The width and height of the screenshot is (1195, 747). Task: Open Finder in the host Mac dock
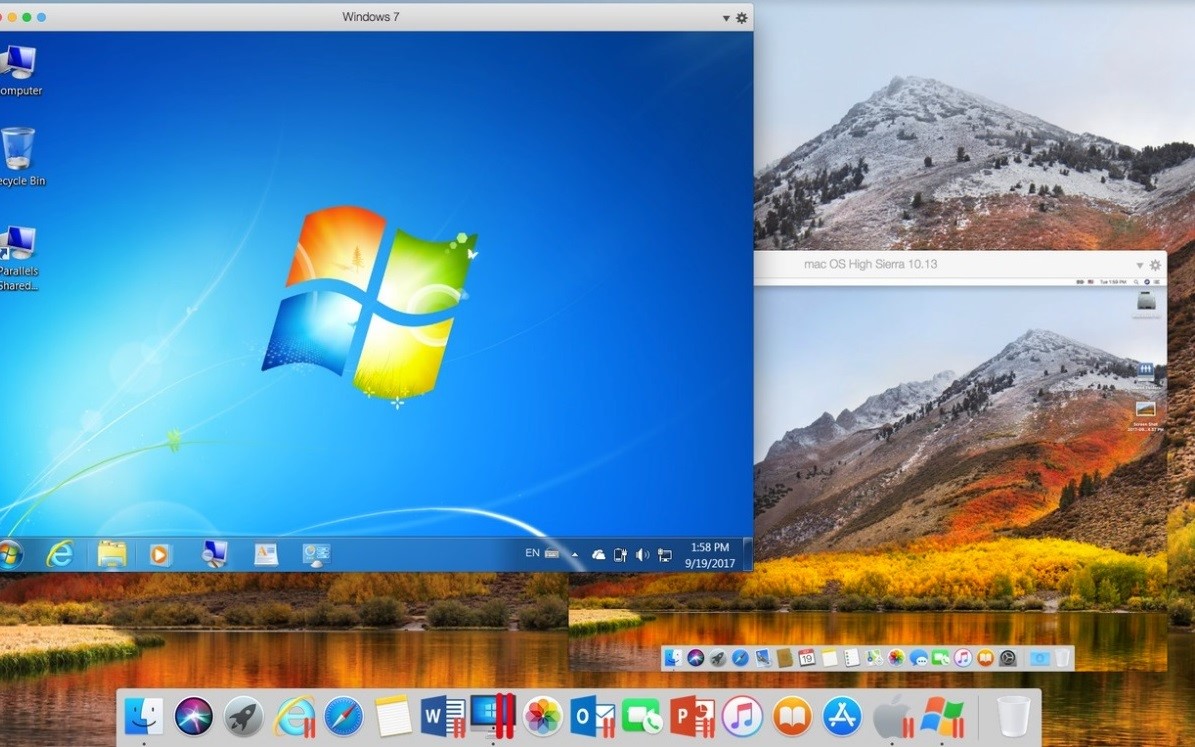[143, 717]
